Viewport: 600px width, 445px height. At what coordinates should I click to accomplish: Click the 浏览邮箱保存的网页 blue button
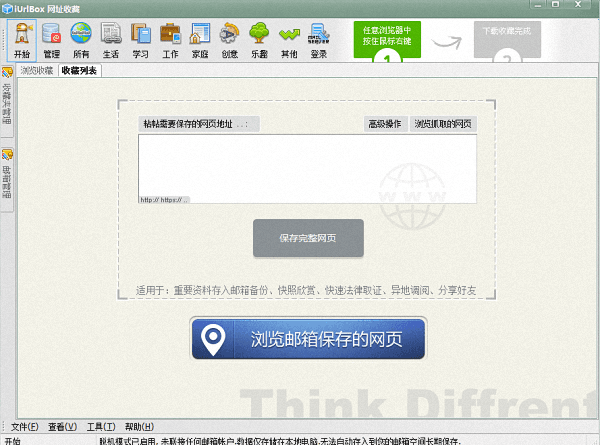coord(308,339)
